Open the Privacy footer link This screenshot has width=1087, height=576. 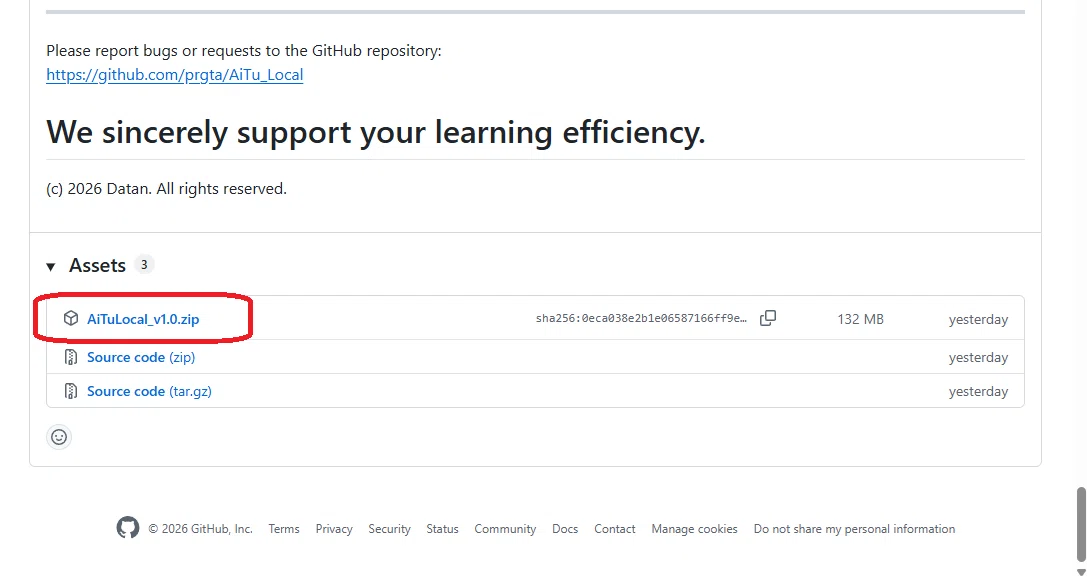(x=334, y=529)
